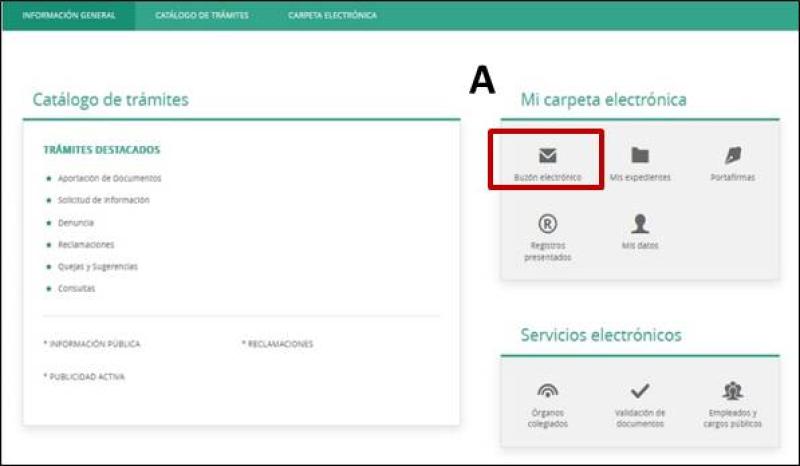Click Aportación de Documentos link
Viewport: 800px width, 466px height.
tap(109, 178)
